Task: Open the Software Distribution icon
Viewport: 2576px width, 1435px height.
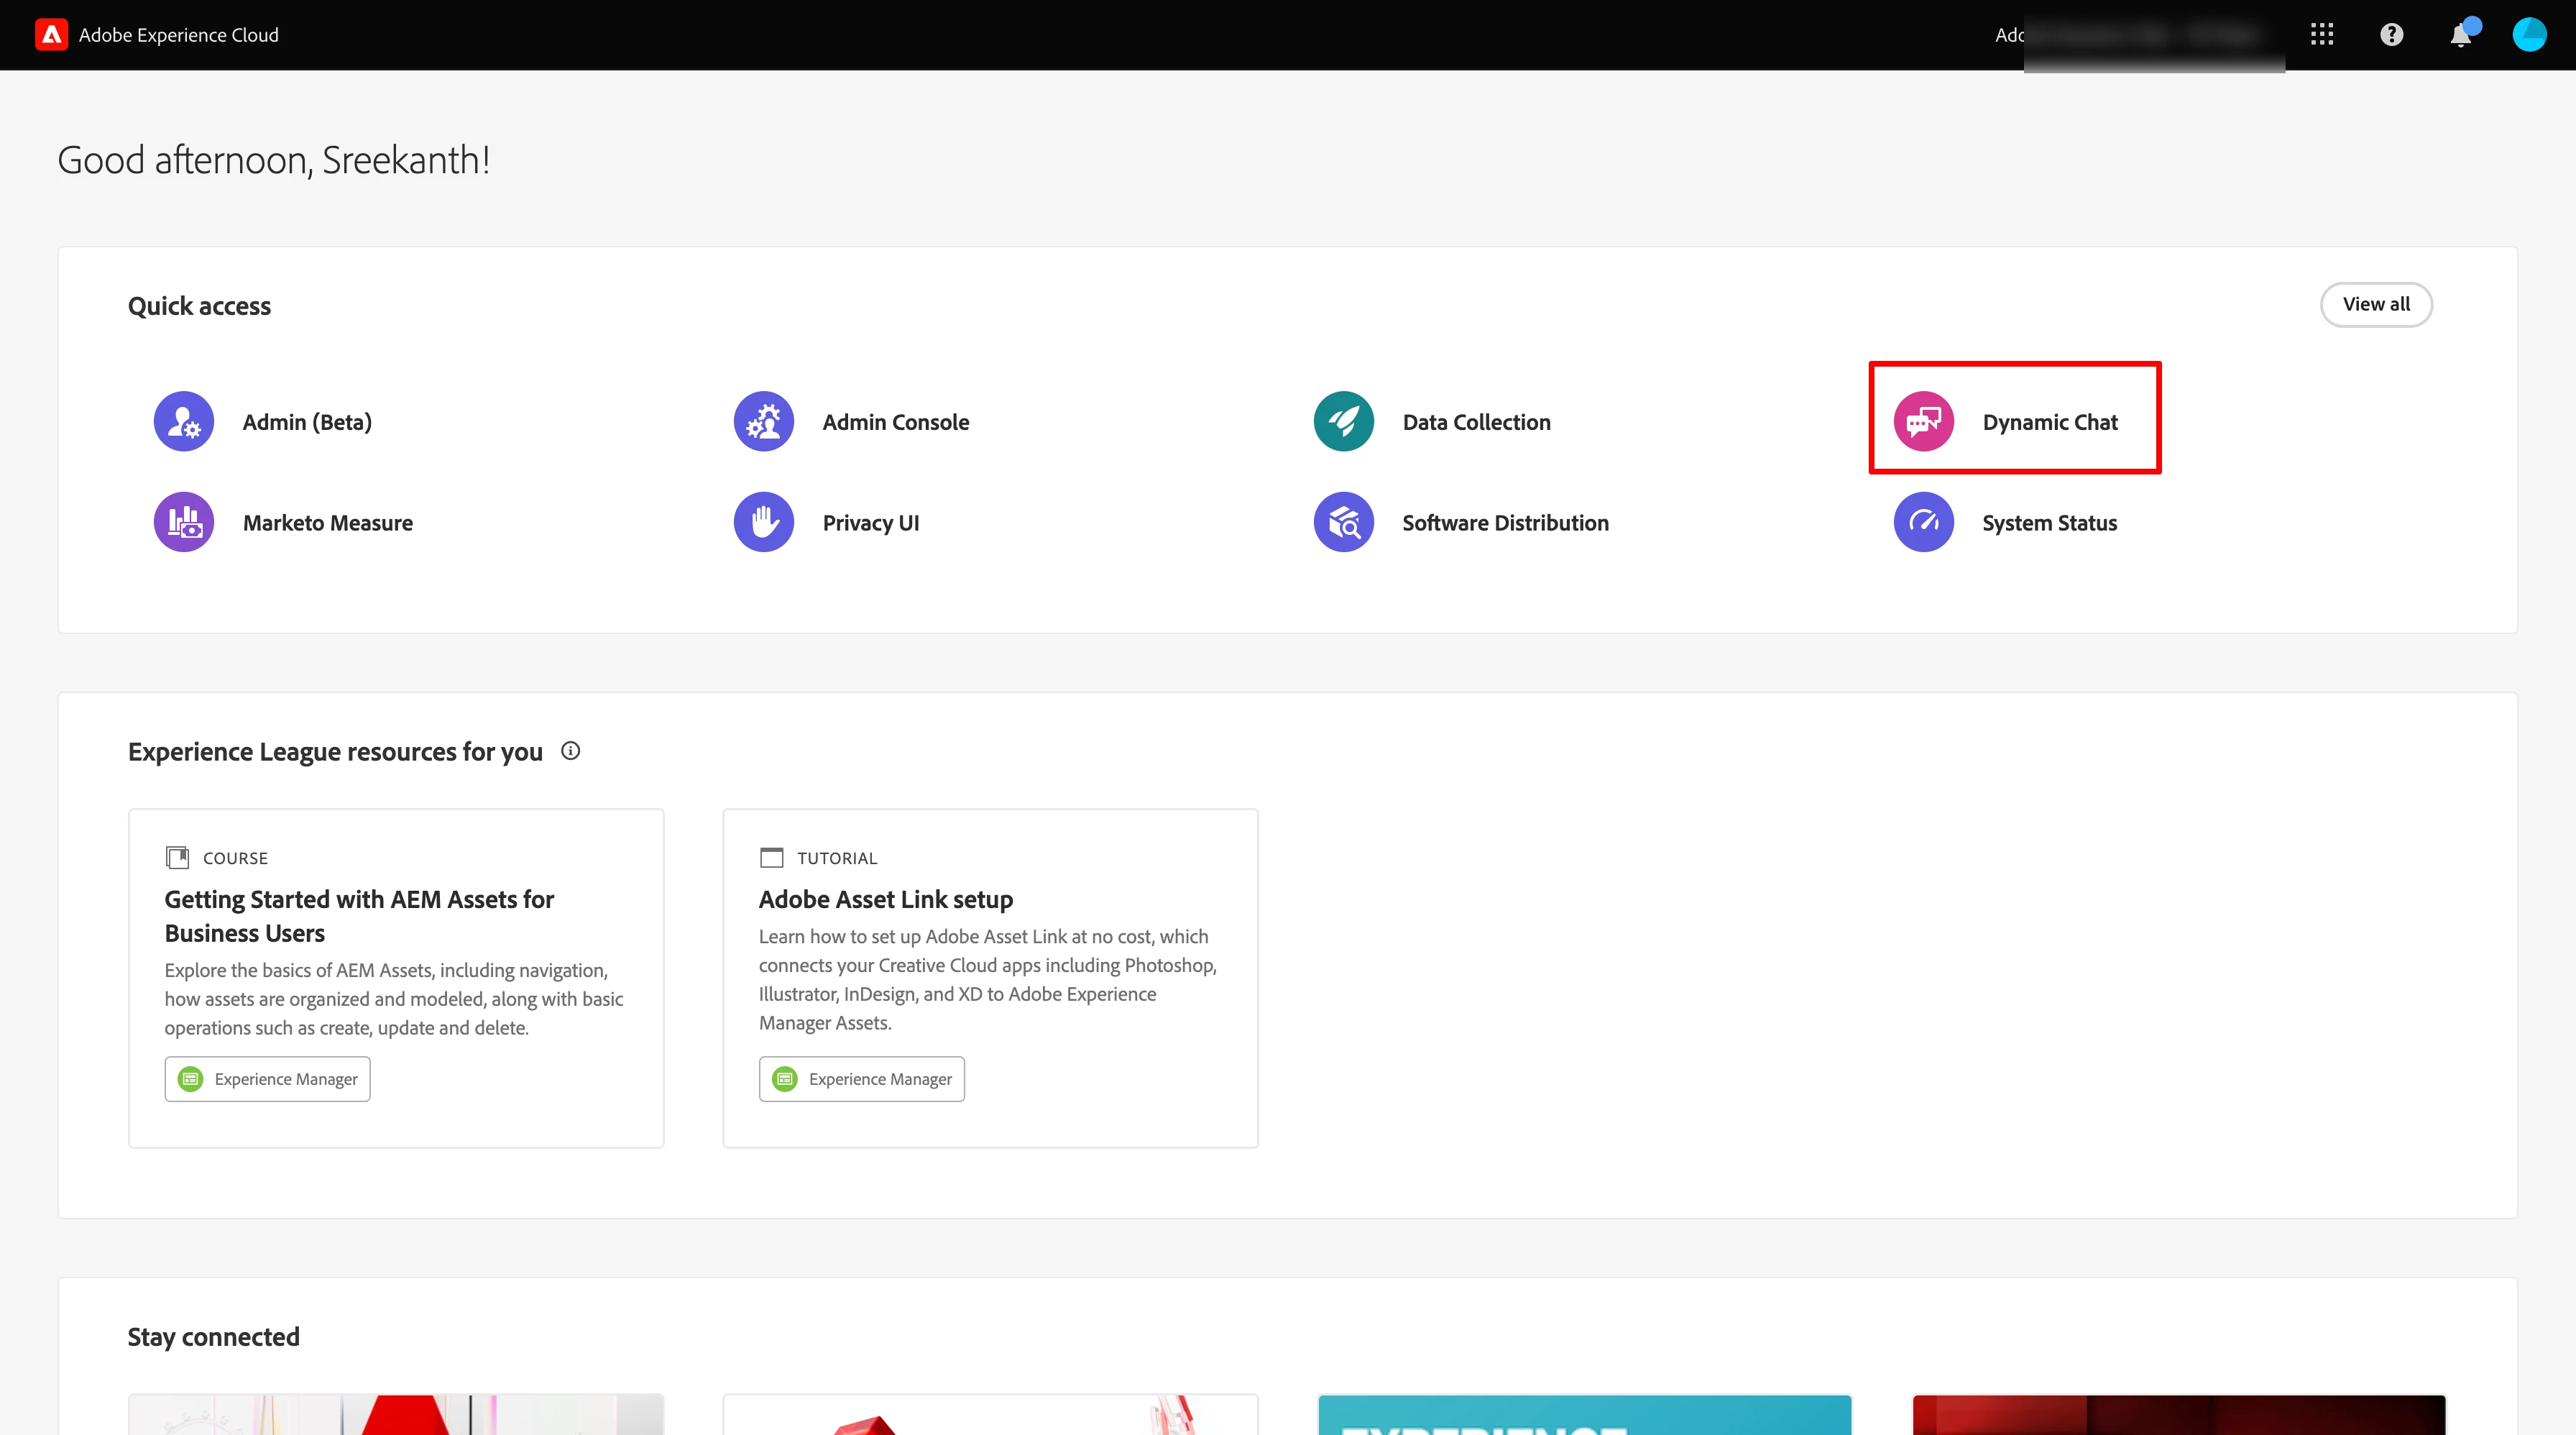Action: [1343, 522]
